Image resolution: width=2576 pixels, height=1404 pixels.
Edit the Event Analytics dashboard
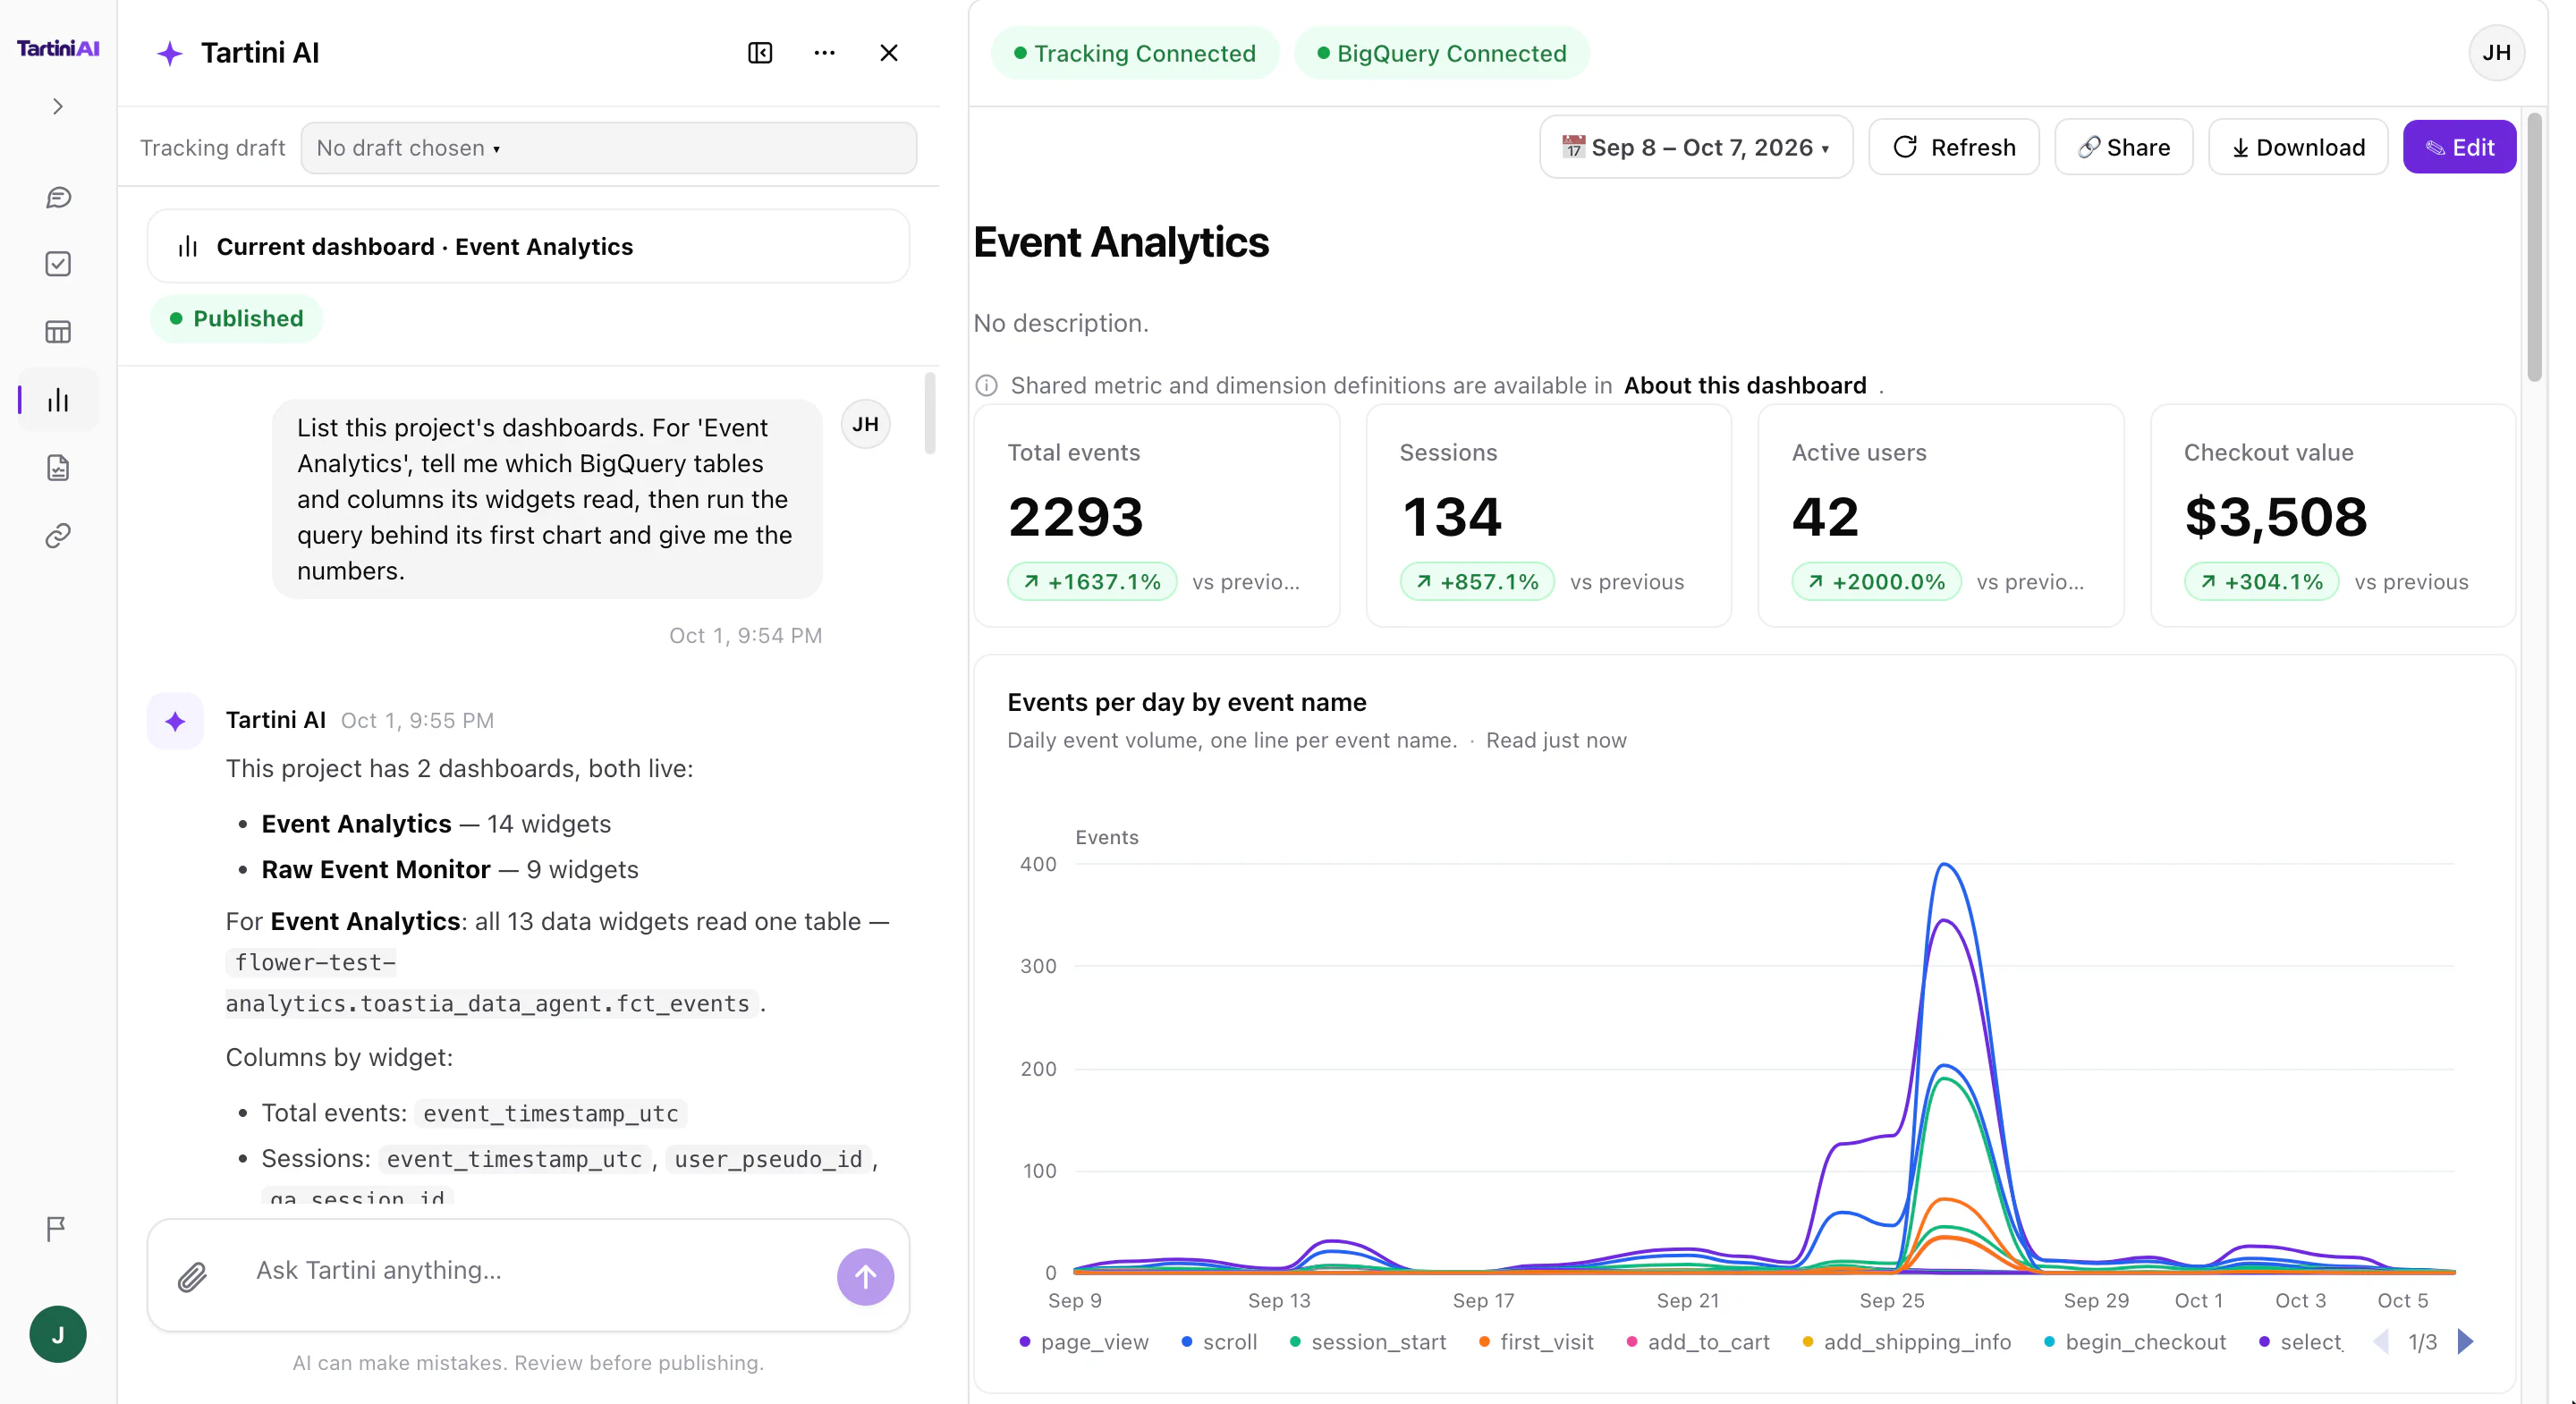click(x=2459, y=148)
